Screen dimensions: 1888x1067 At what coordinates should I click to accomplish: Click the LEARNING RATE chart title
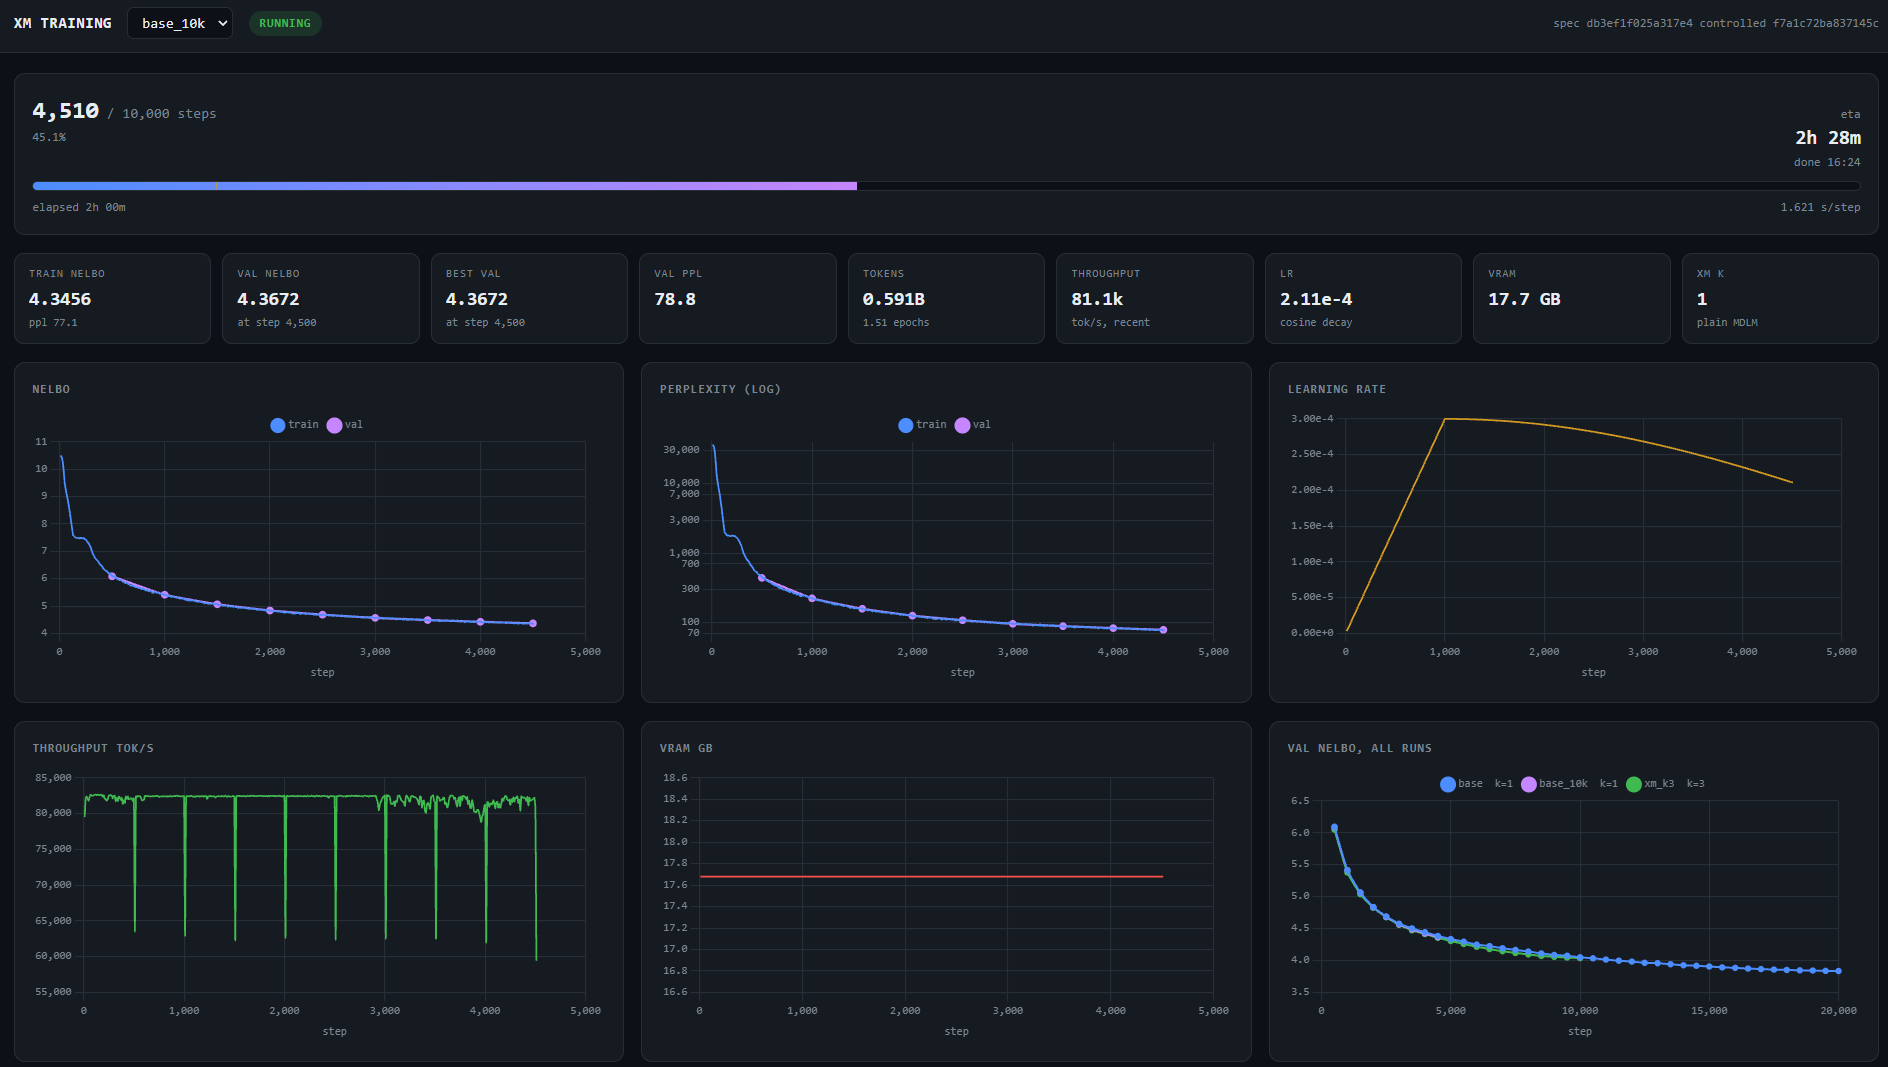[x=1337, y=389]
